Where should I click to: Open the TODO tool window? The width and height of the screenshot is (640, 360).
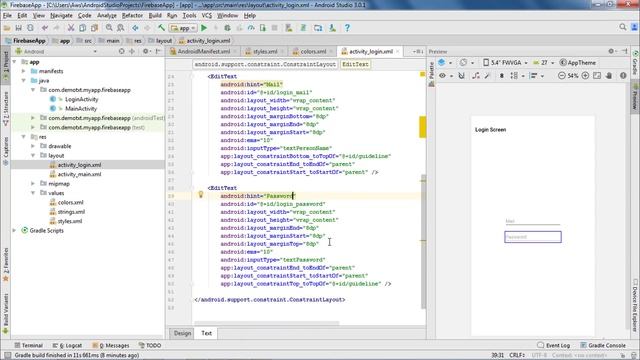click(x=149, y=345)
